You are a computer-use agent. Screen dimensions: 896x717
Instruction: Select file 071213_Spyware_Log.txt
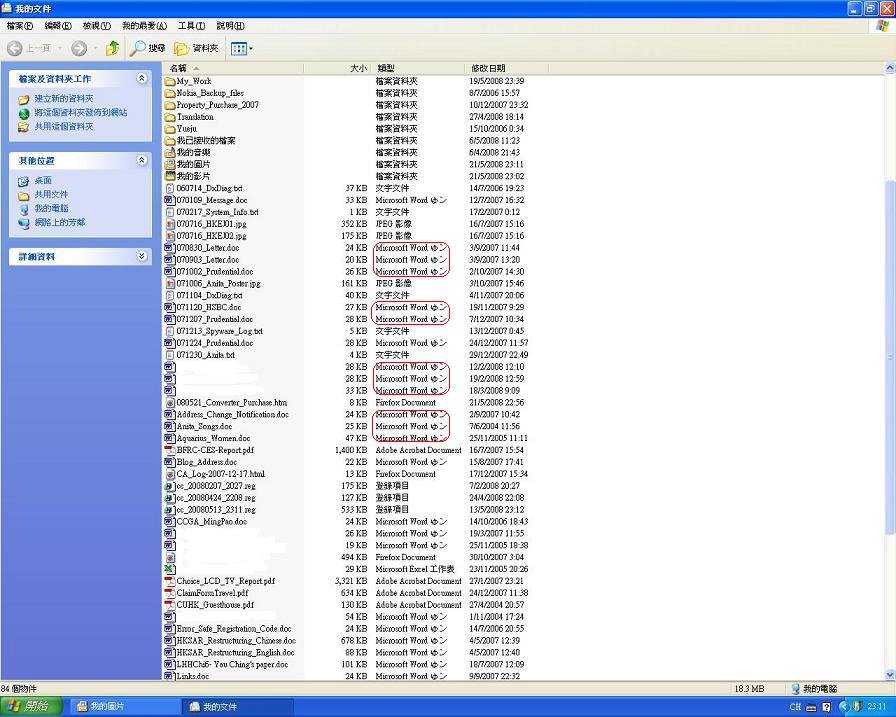coord(219,331)
